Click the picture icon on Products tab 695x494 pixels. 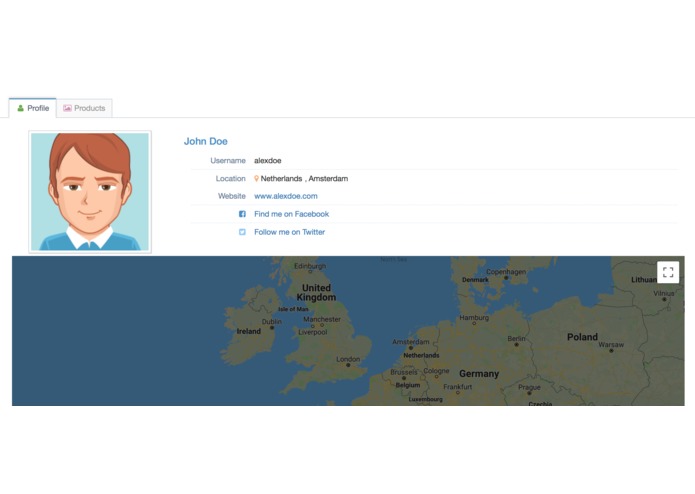67,108
